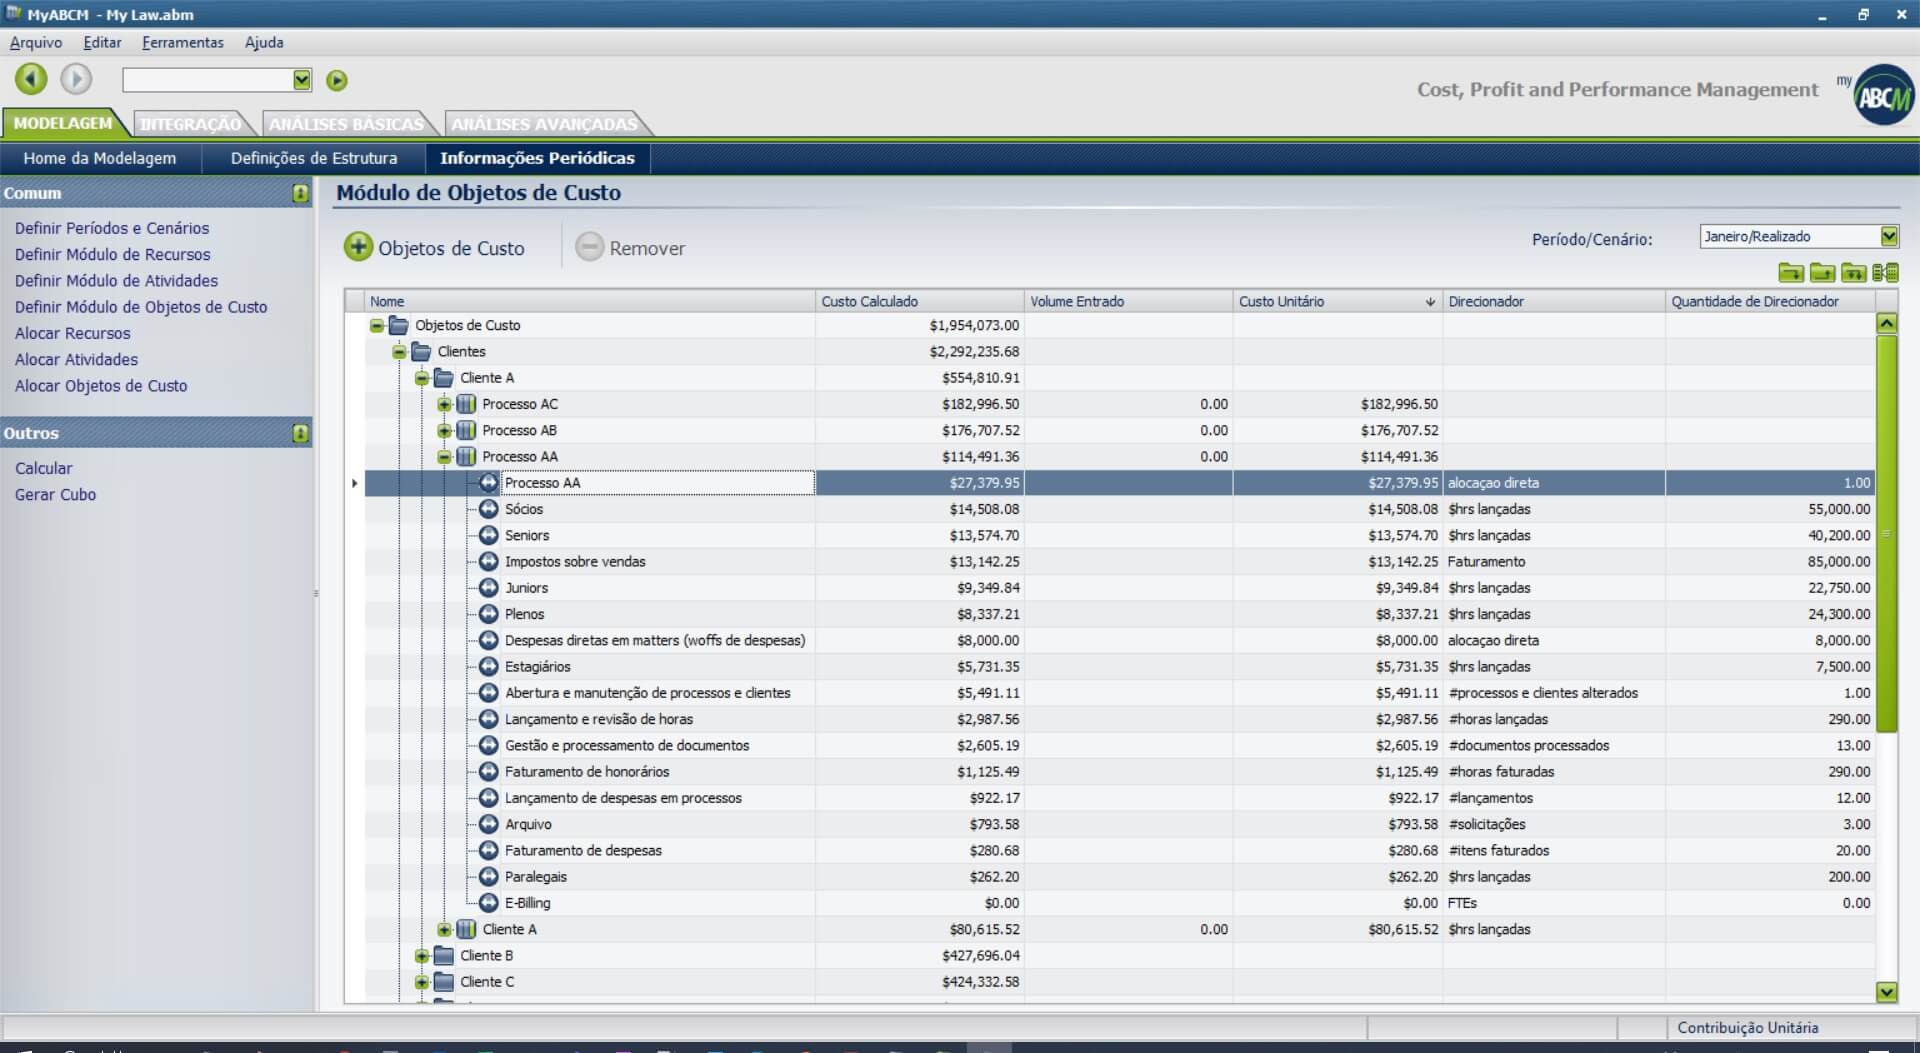Click the arrow icon beside Impostos sobre vendas
Image resolution: width=1920 pixels, height=1053 pixels.
pos(488,561)
